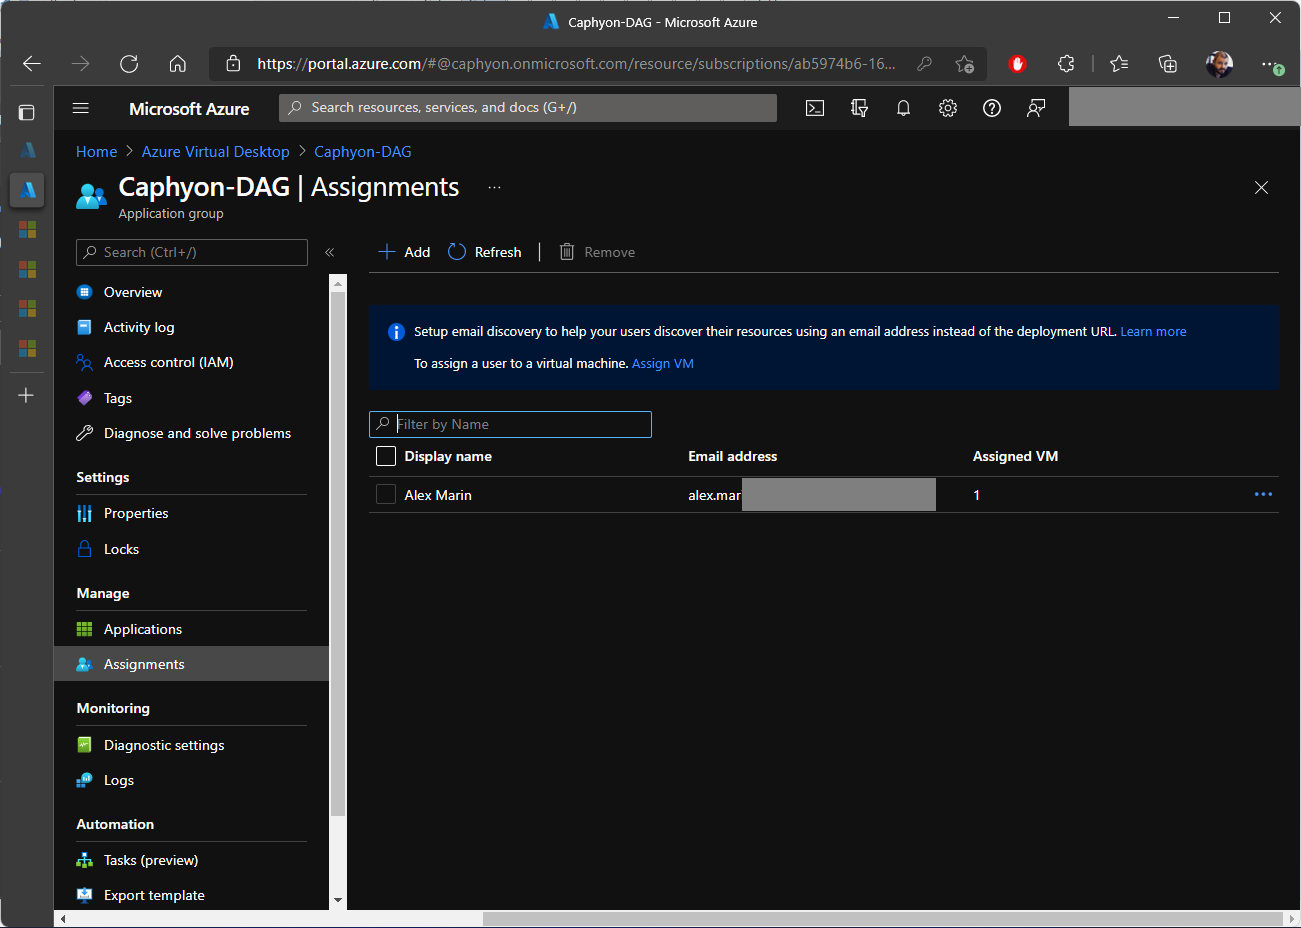Go to browser home page icon
Viewport: 1301px width, 928px height.
178,64
